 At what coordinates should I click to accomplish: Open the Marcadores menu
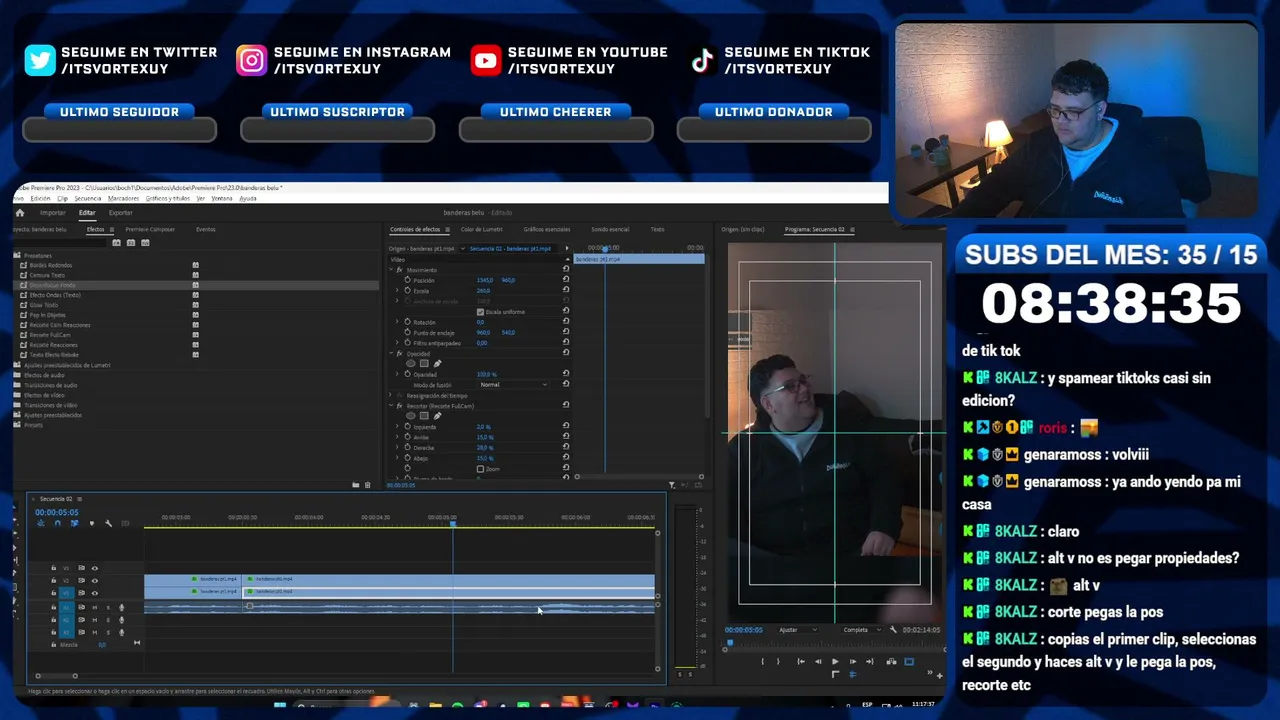(x=123, y=198)
